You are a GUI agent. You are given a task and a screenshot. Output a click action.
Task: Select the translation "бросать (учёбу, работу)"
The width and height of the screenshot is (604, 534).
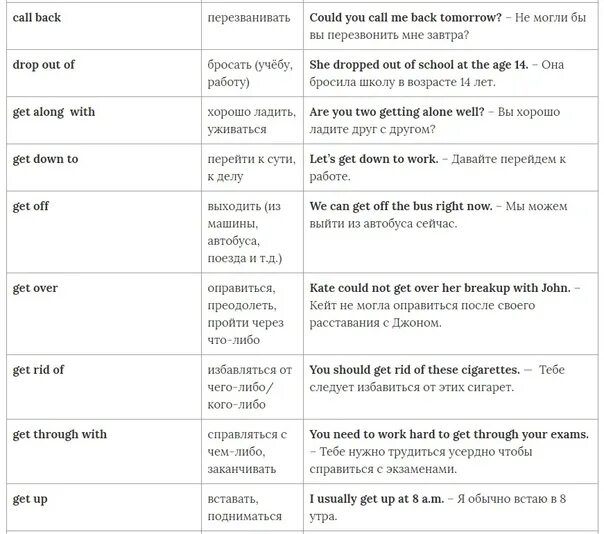point(250,73)
